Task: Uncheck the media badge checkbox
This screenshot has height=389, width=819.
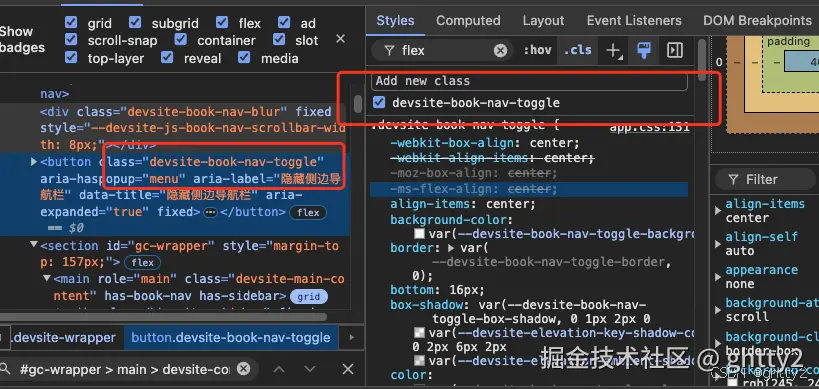Action: pyautogui.click(x=244, y=57)
